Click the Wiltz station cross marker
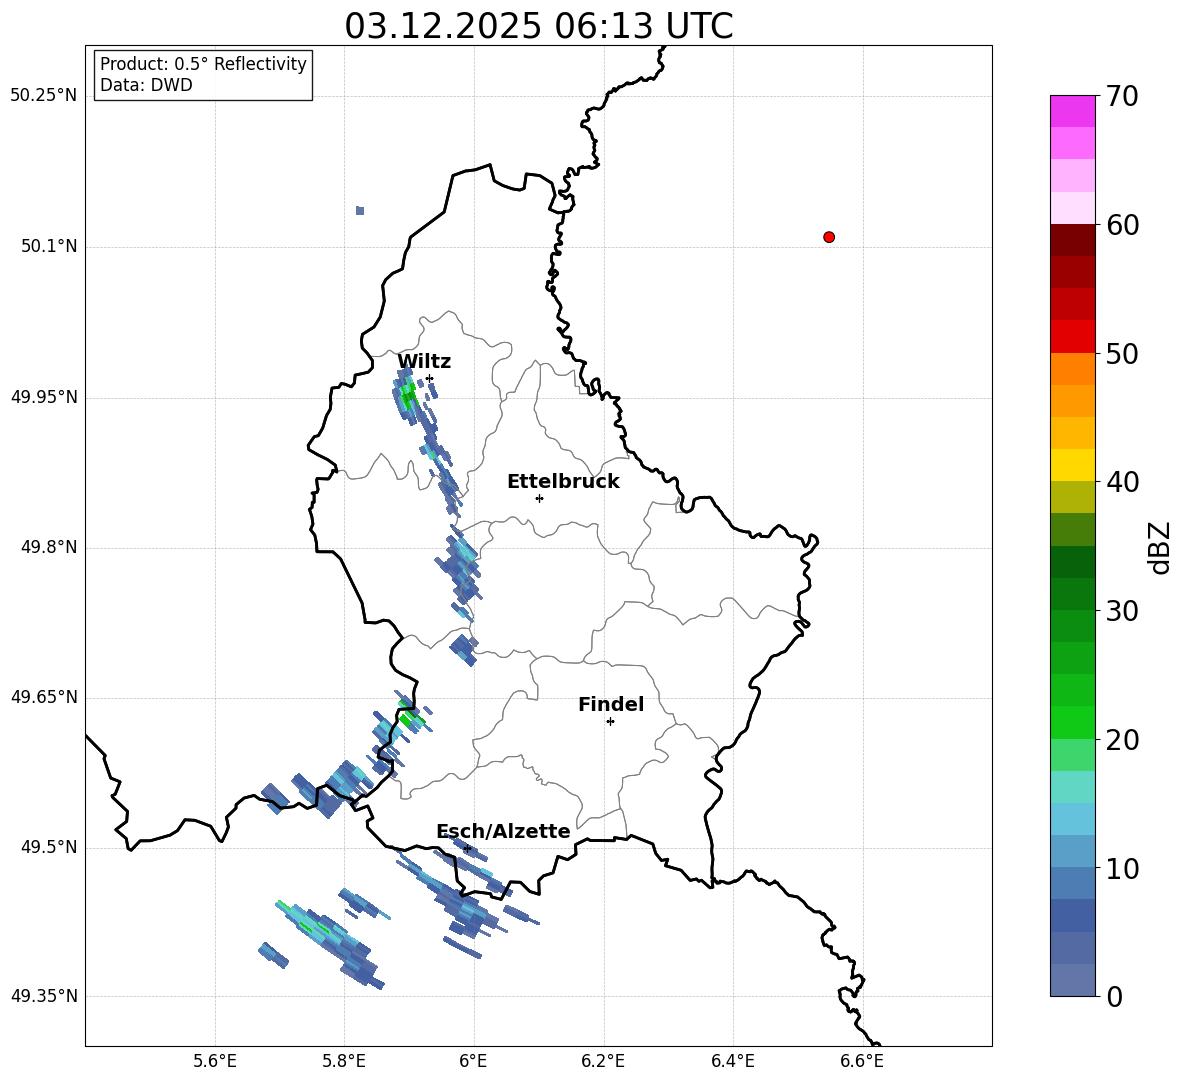The width and height of the screenshot is (1184, 1081). 430,379
